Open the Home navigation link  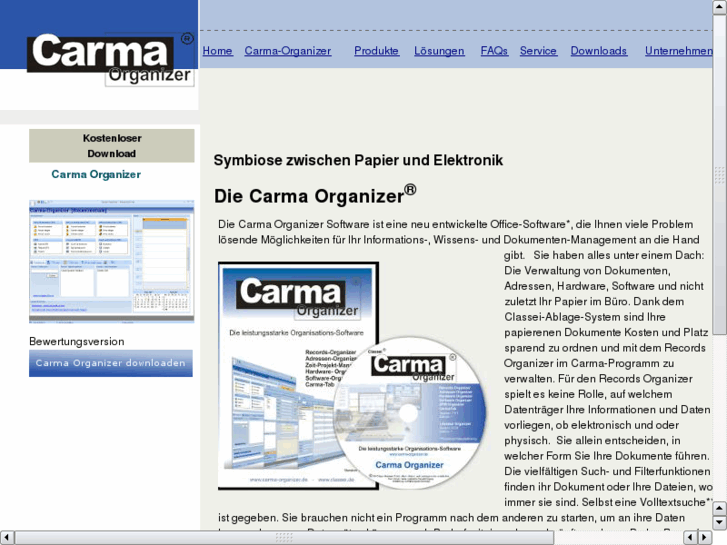tap(217, 51)
